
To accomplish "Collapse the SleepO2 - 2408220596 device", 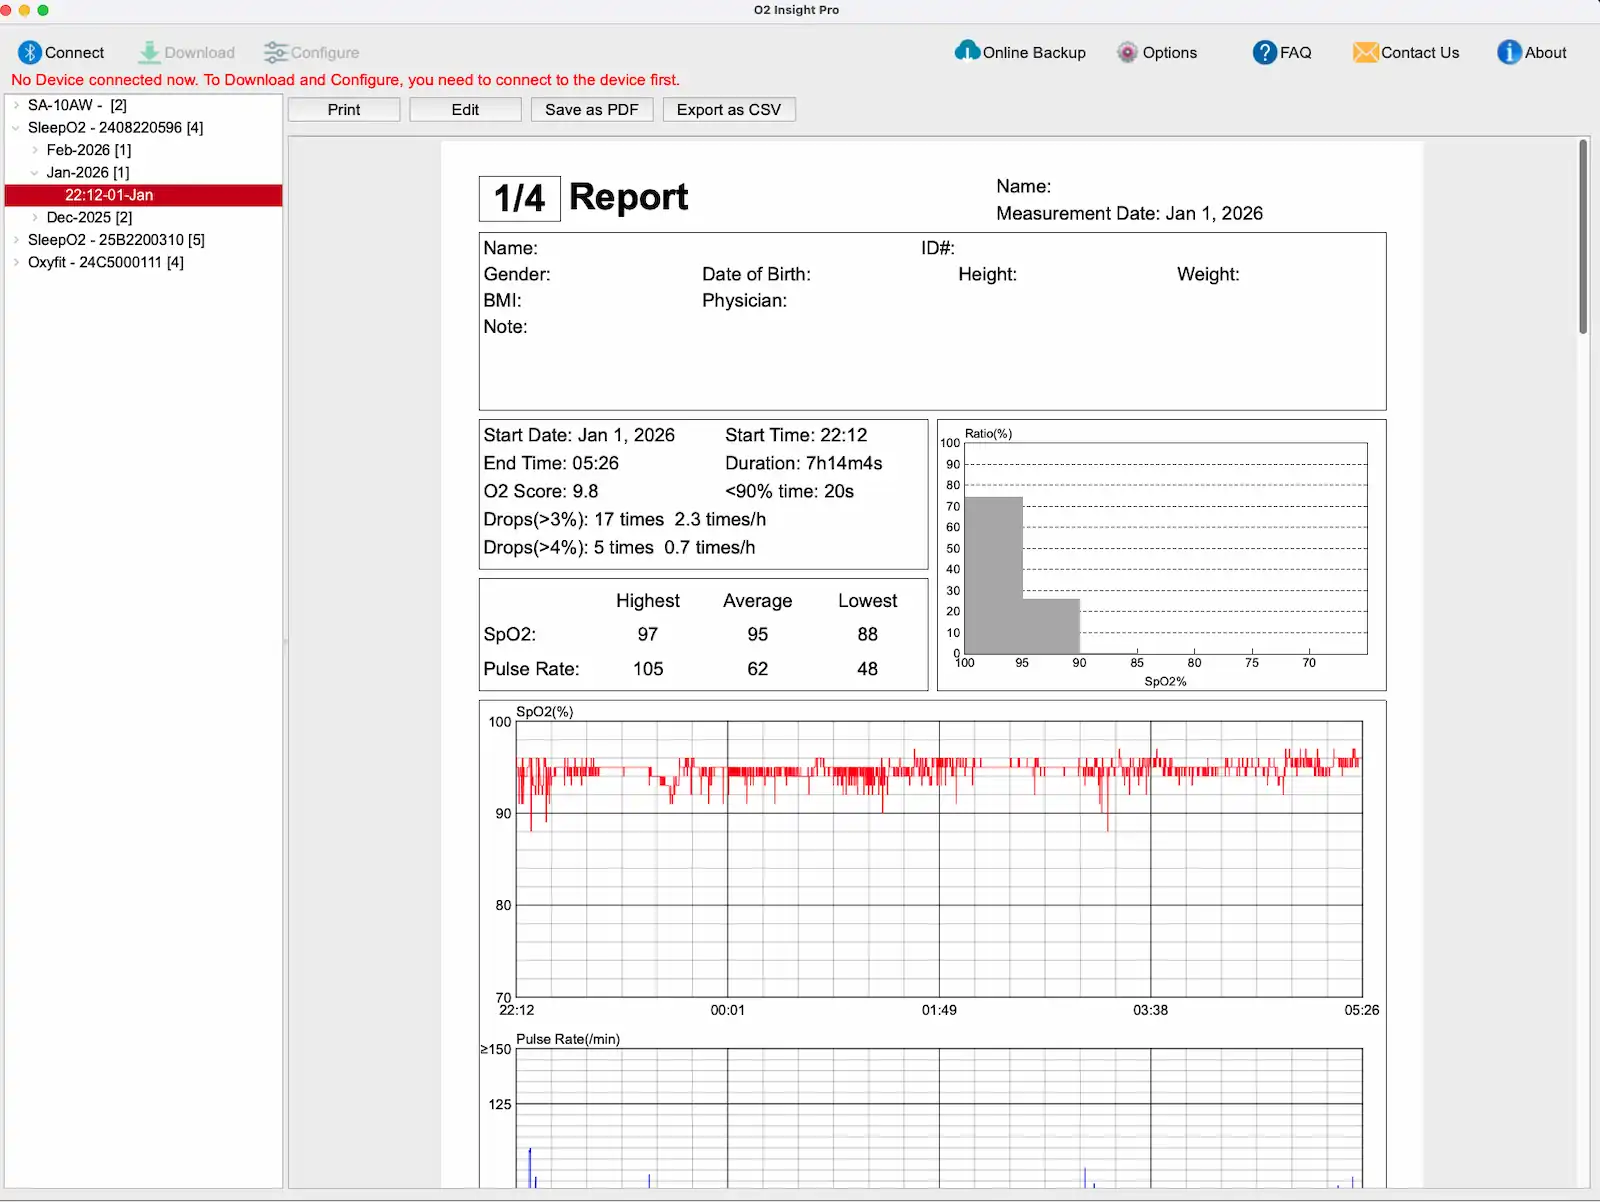I will (x=16, y=127).
